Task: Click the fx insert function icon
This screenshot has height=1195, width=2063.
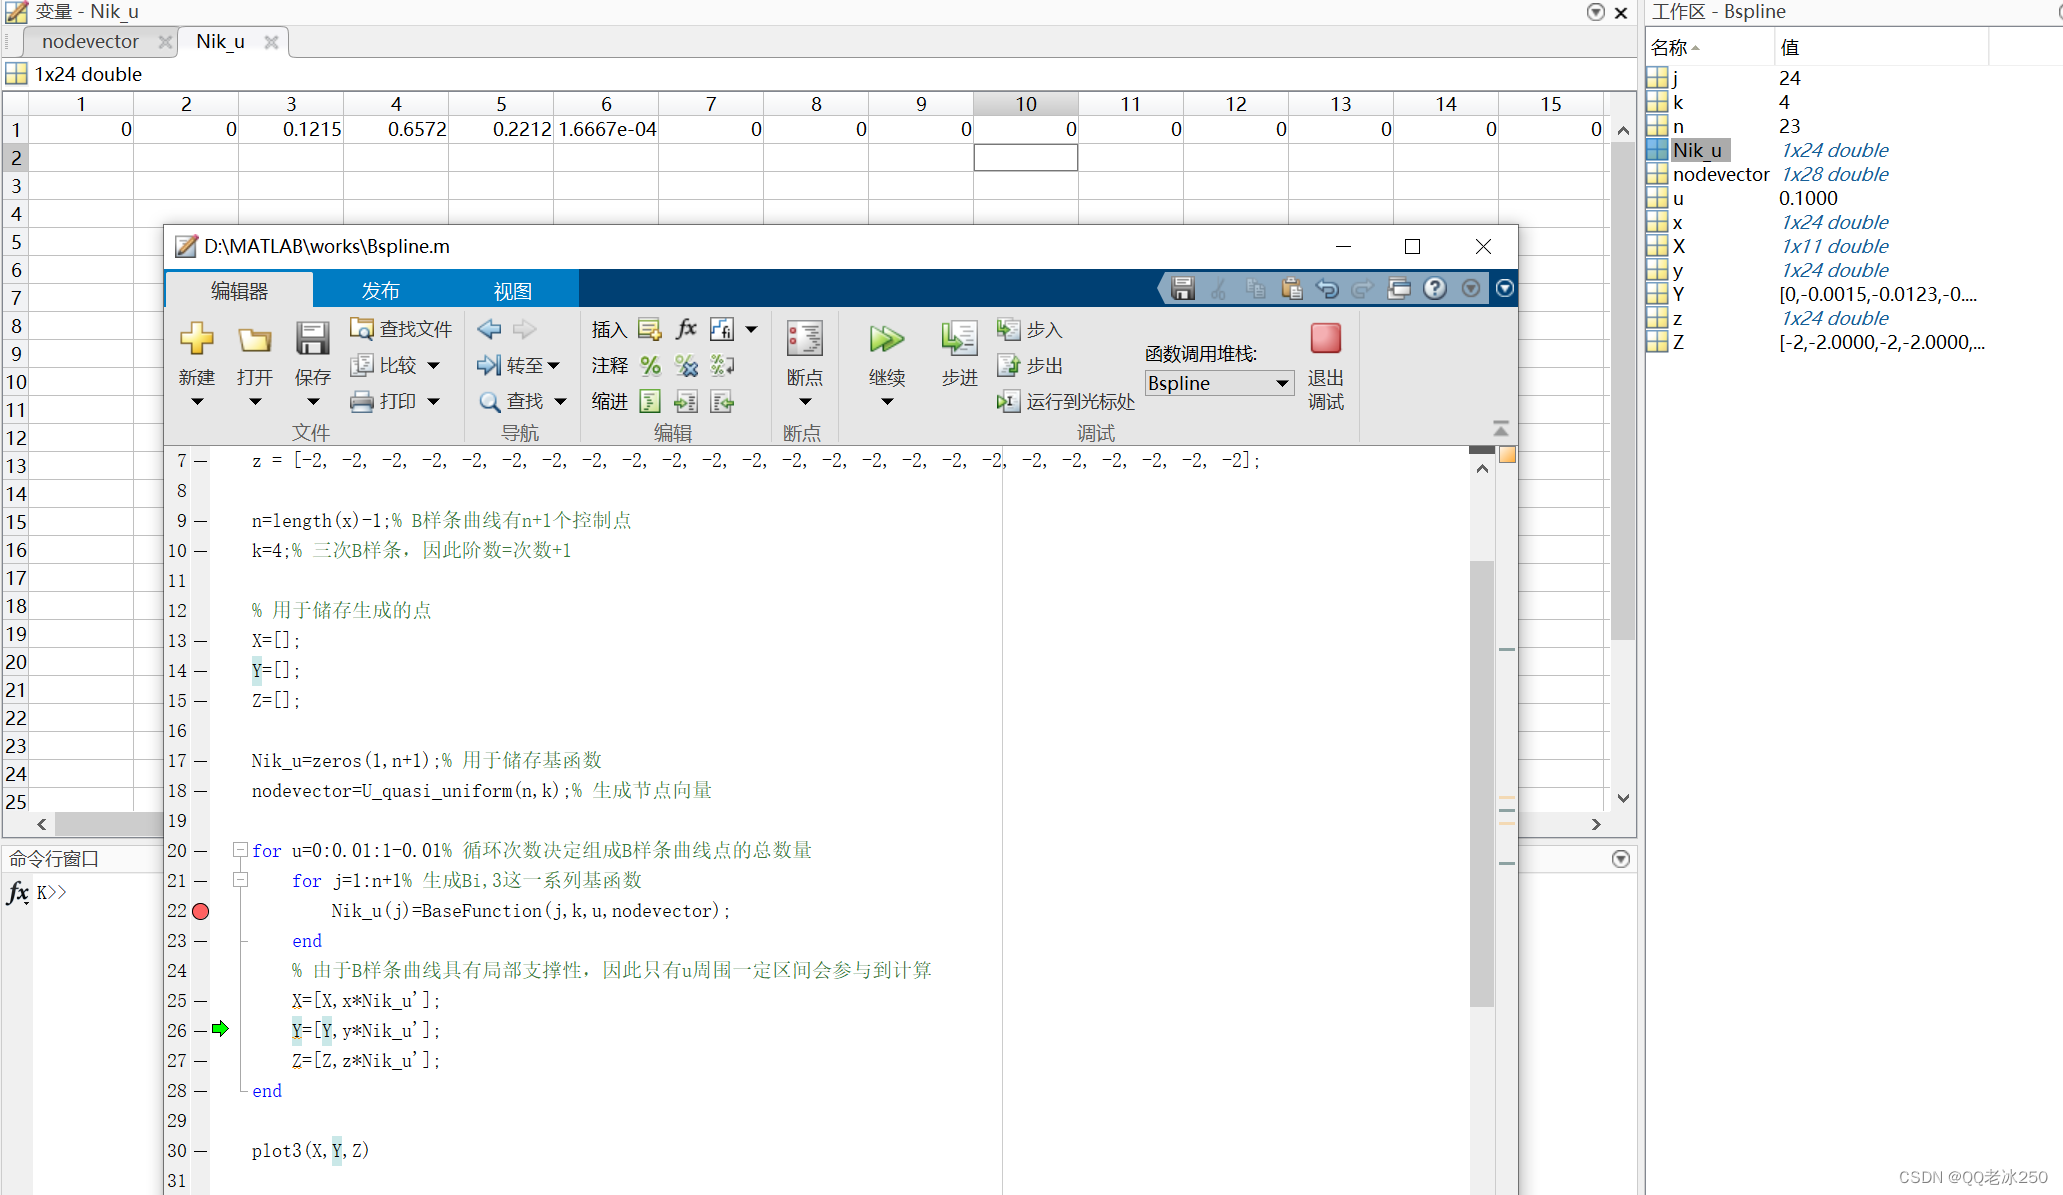Action: coord(686,329)
